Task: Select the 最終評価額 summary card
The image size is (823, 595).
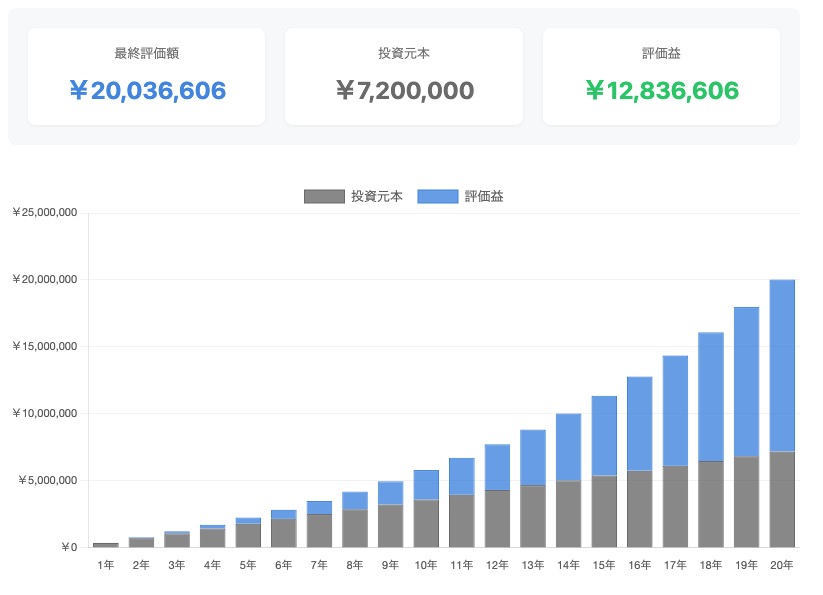Action: click(x=146, y=76)
